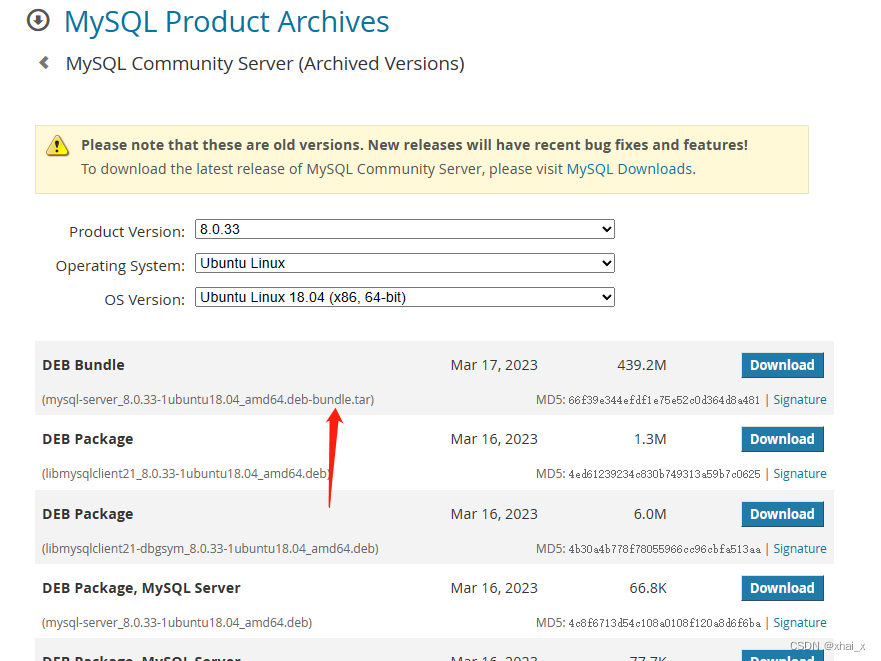Viewport: 881px width, 661px height.
Task: Click Signature for mysql-server amd64 deb
Action: 800,622
